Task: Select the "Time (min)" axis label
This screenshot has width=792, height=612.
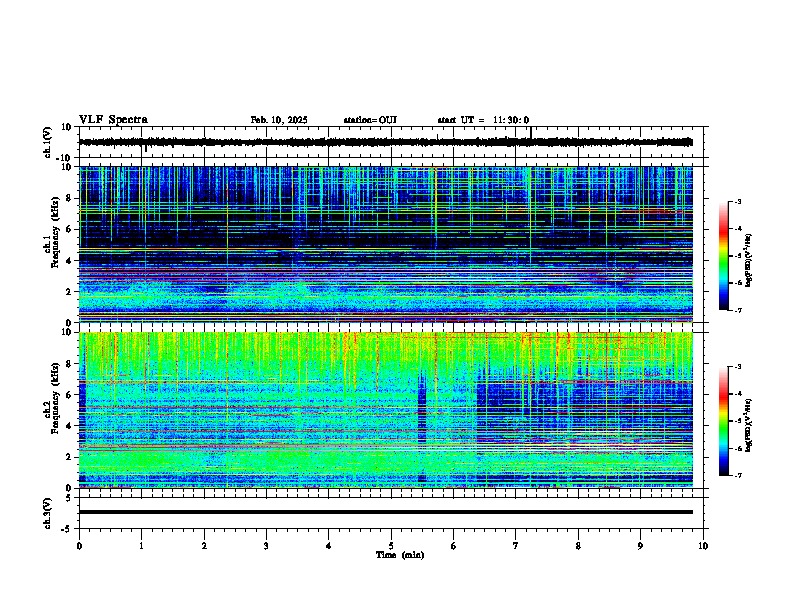Action: pos(400,555)
